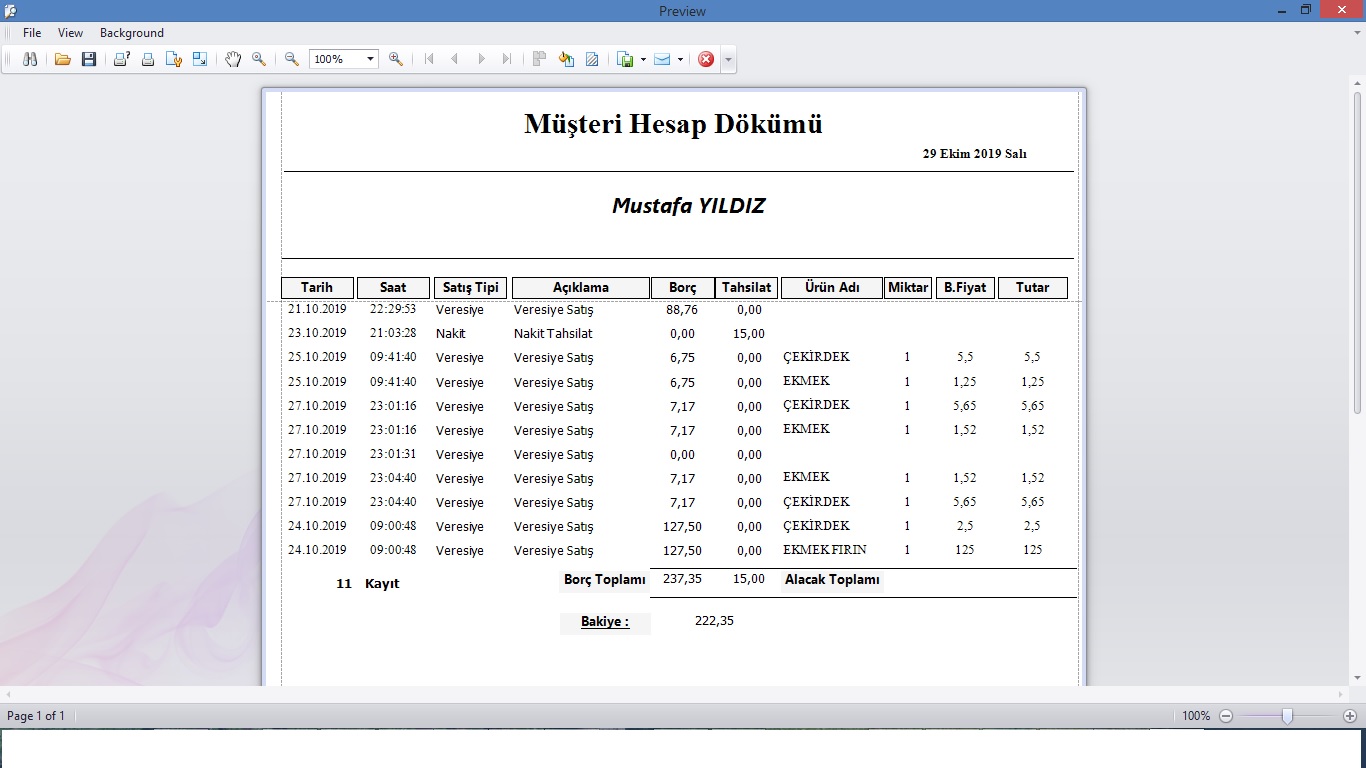Click the 'Ürün Adı' column header
The image size is (1366, 768).
click(x=832, y=288)
